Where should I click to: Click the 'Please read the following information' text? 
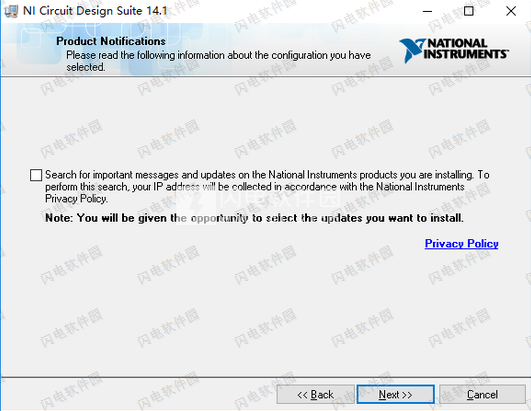[218, 61]
